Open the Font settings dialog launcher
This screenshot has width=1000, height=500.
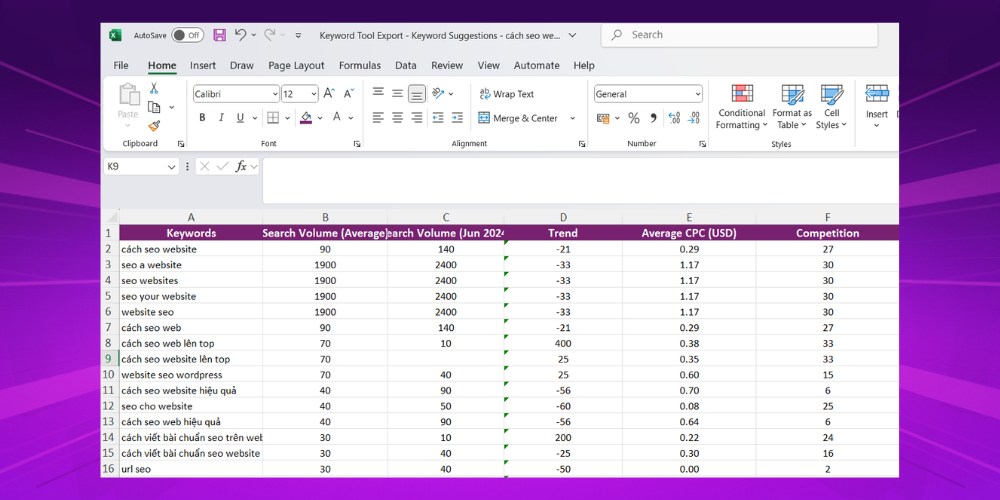pos(357,144)
